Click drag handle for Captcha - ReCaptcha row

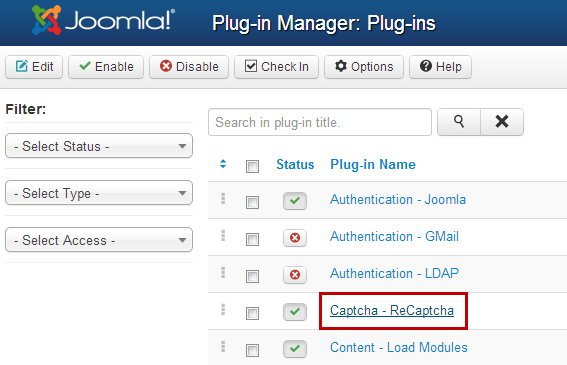[x=223, y=310]
